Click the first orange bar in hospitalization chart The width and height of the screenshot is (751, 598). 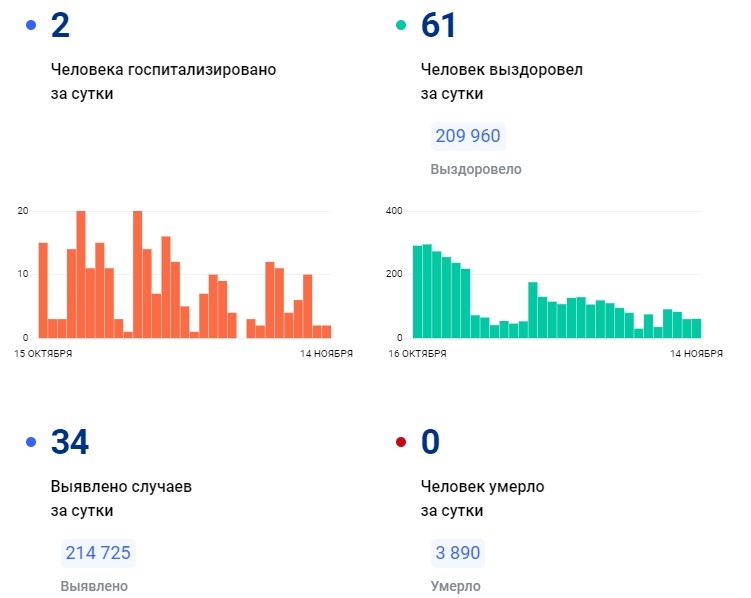tap(43, 290)
